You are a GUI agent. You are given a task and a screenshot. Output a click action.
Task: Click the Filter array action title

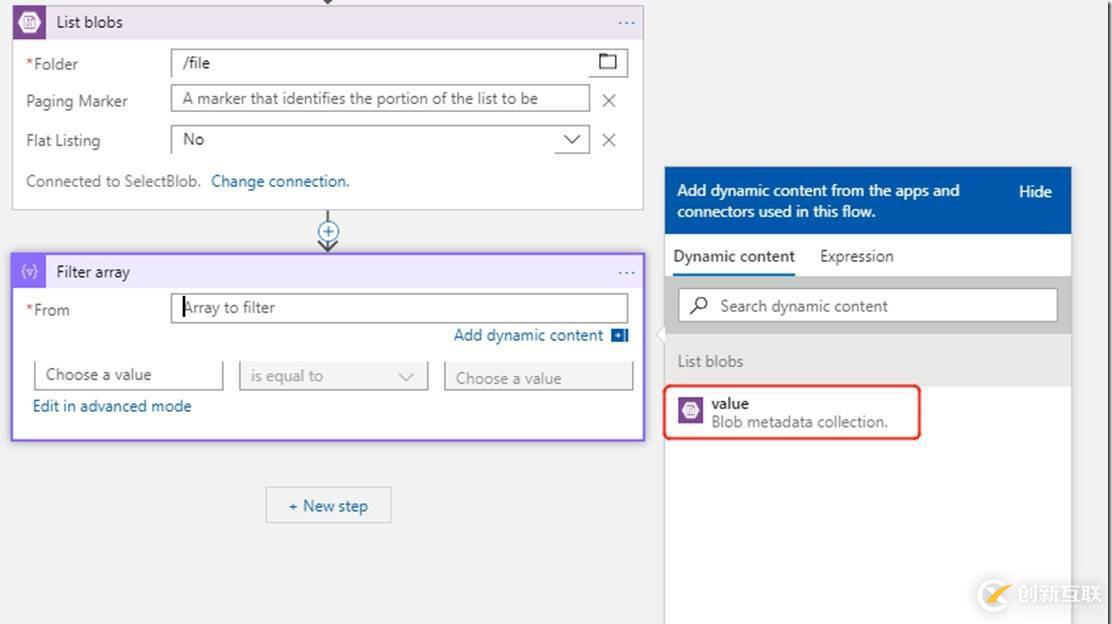tap(93, 272)
